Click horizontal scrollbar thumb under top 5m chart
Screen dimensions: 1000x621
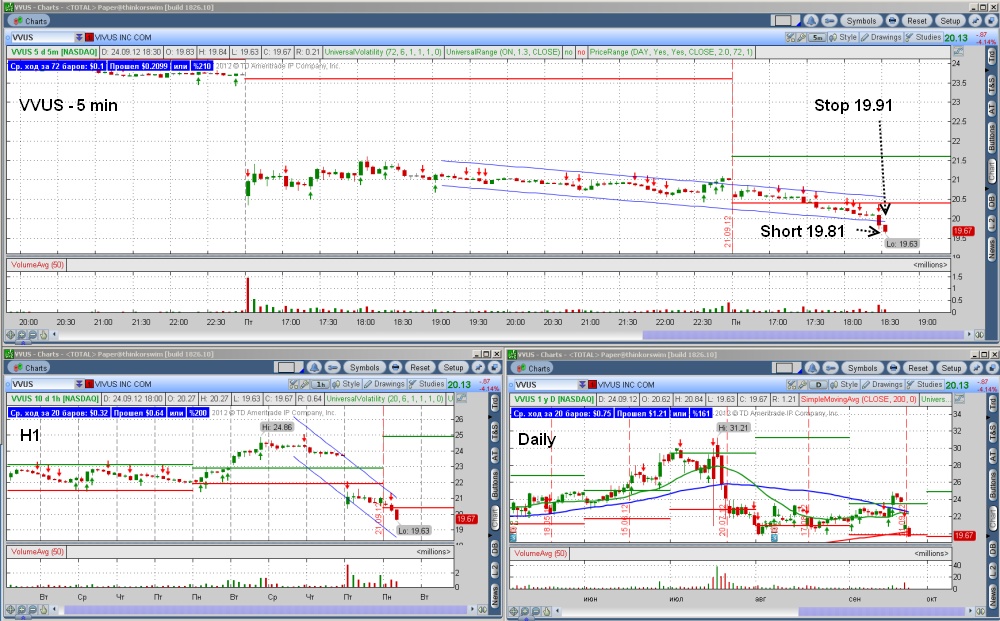pos(804,335)
